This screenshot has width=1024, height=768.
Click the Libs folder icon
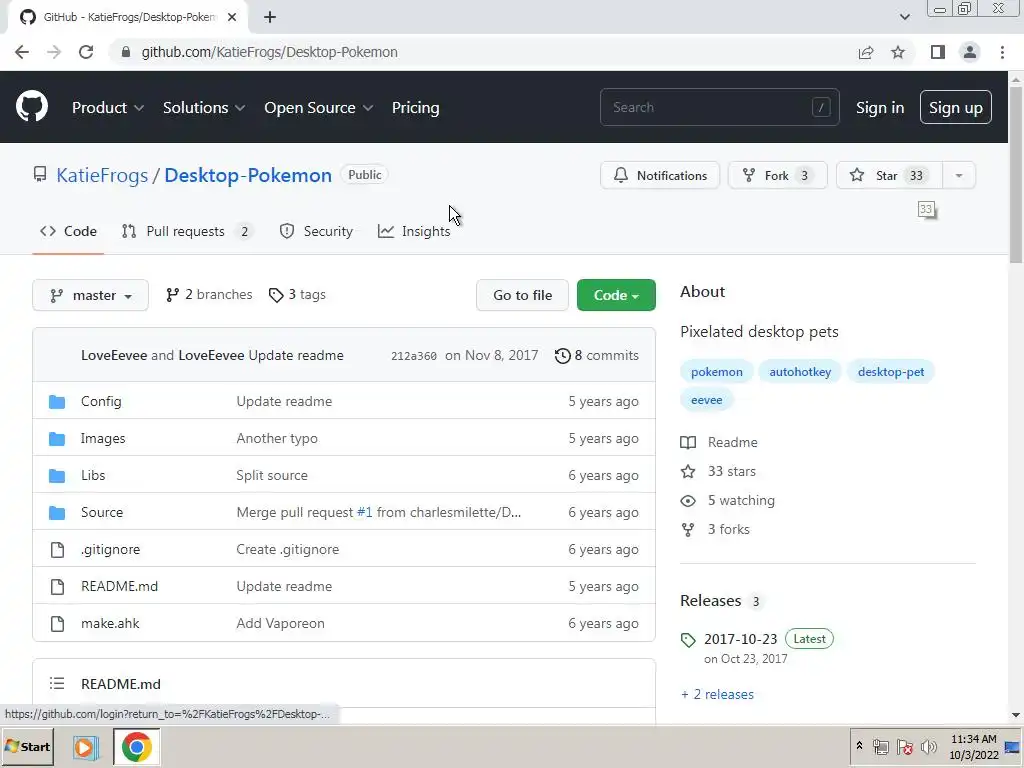pyautogui.click(x=57, y=475)
